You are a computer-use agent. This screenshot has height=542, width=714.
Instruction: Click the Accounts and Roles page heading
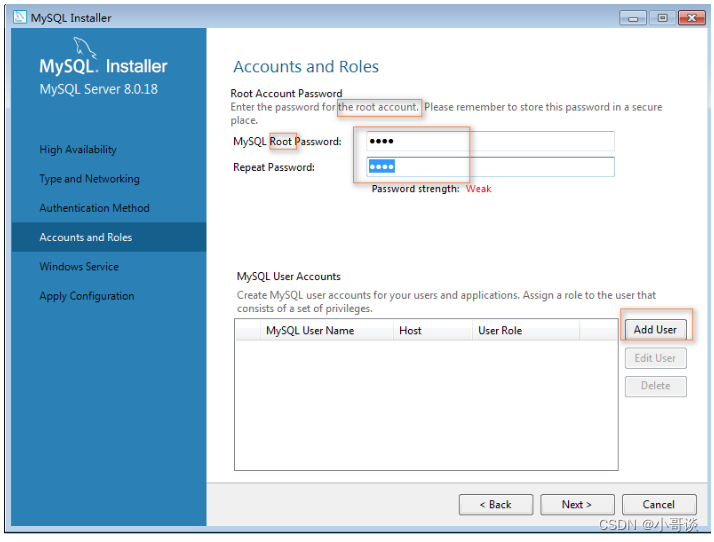306,67
